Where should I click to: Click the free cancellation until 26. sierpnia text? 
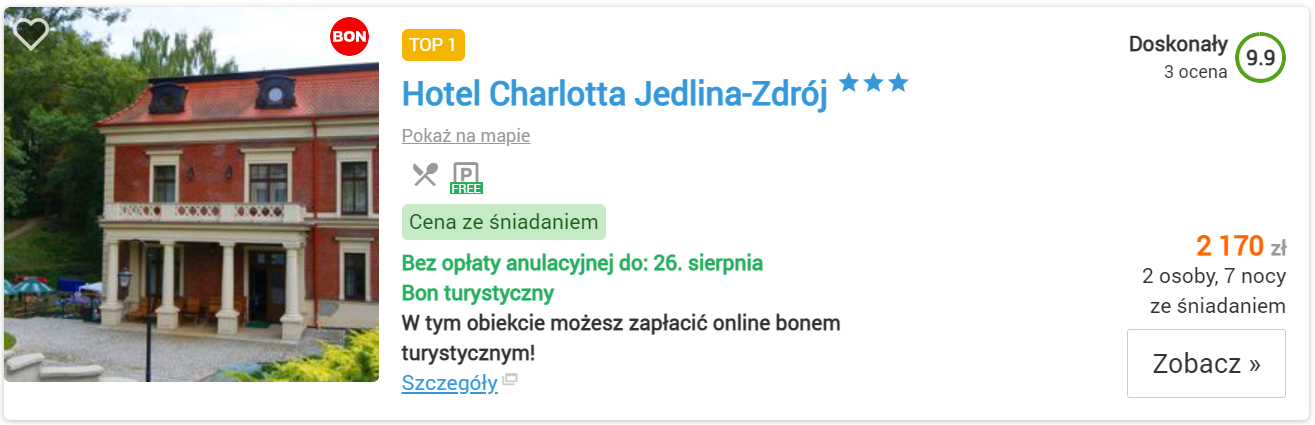582,264
